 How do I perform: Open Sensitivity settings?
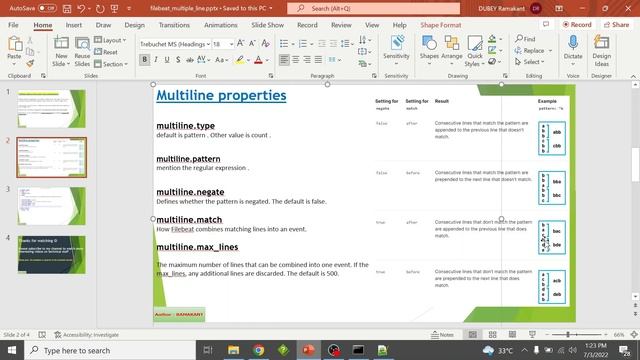(x=396, y=51)
